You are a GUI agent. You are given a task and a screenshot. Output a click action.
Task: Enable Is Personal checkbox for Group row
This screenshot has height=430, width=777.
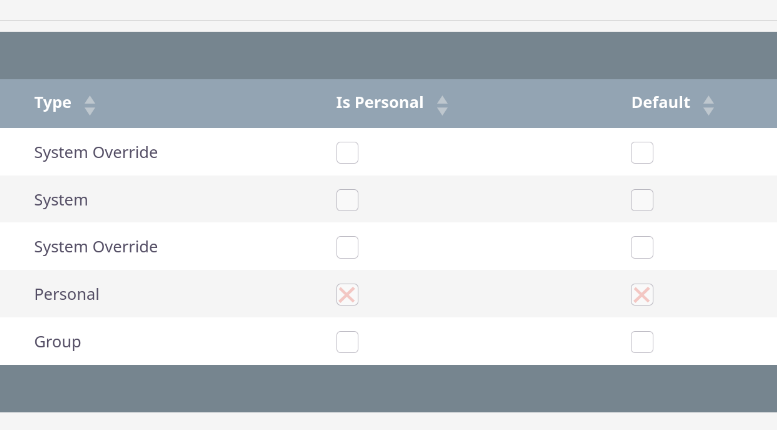pos(347,342)
